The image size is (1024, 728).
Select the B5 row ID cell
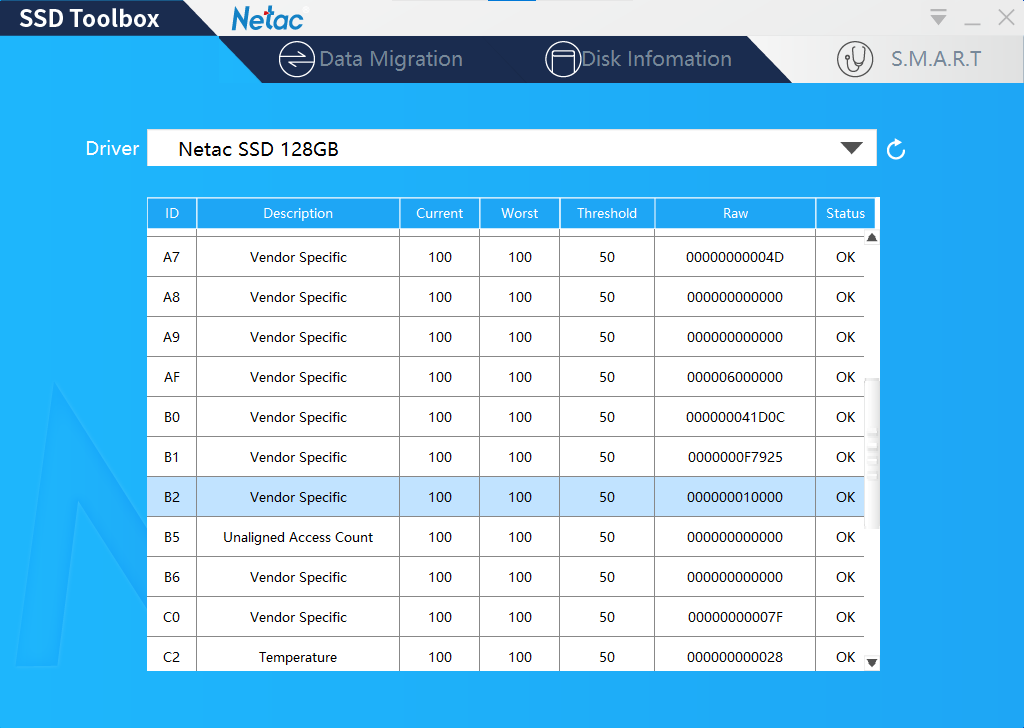[172, 537]
